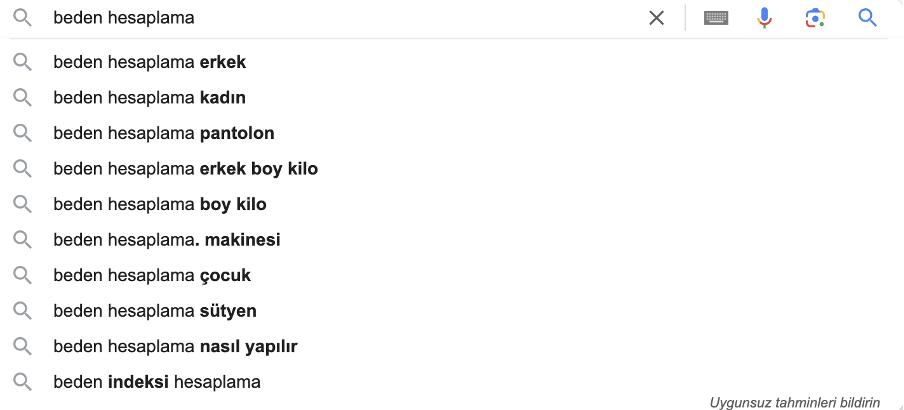Clear the search text with the X icon
This screenshot has height=410, width=904.
(x=656, y=18)
